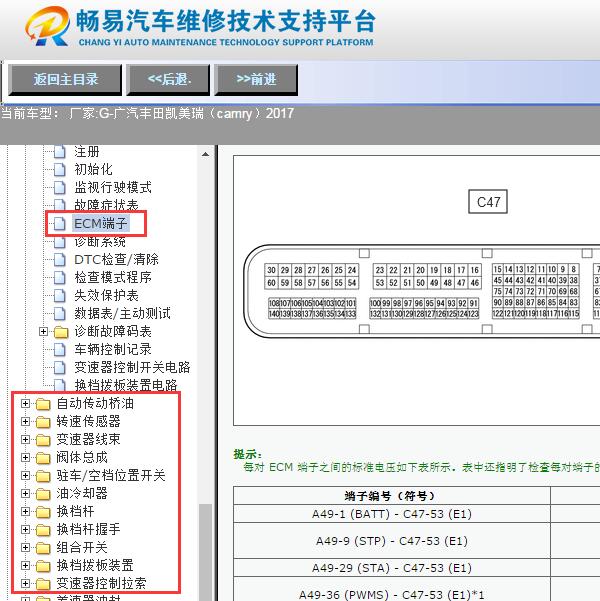Expand the 油冷却器 folder
600x601 pixels.
[x=25, y=493]
